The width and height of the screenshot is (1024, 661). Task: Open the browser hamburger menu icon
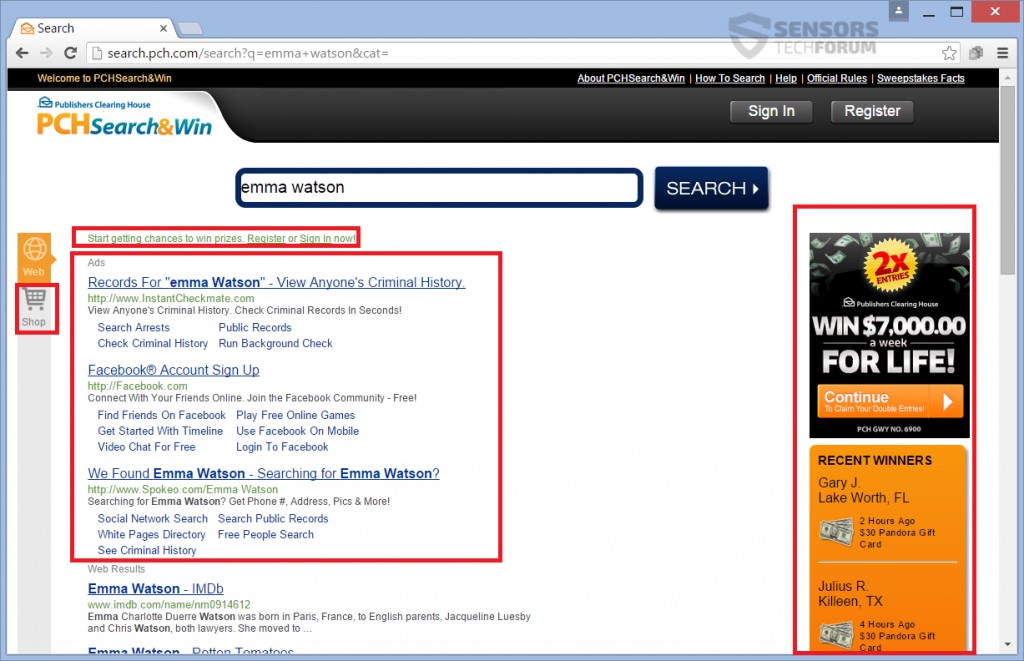click(1003, 53)
